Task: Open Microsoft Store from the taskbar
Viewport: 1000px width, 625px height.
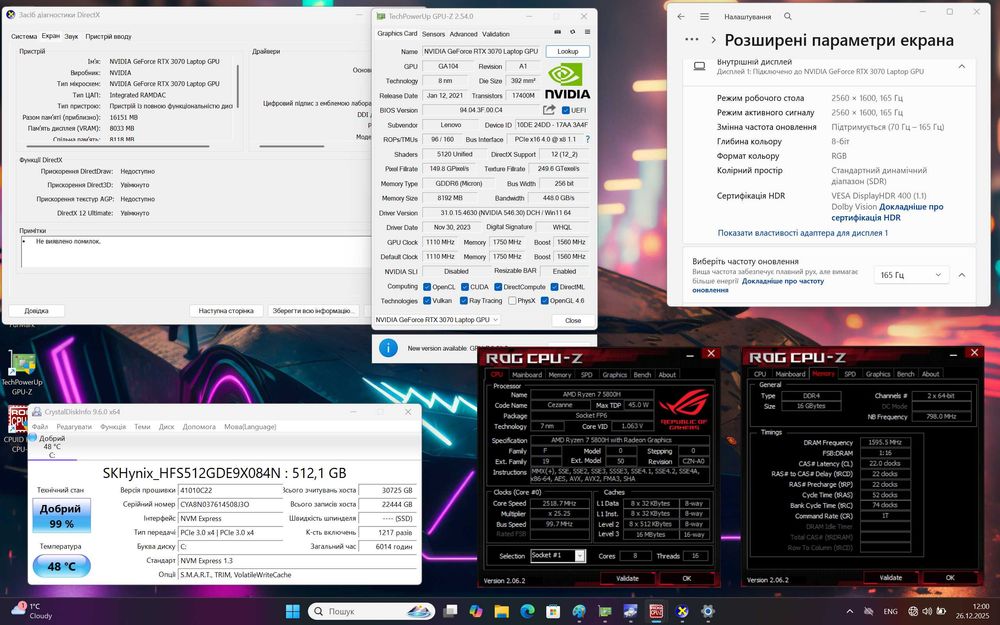Action: click(x=553, y=611)
